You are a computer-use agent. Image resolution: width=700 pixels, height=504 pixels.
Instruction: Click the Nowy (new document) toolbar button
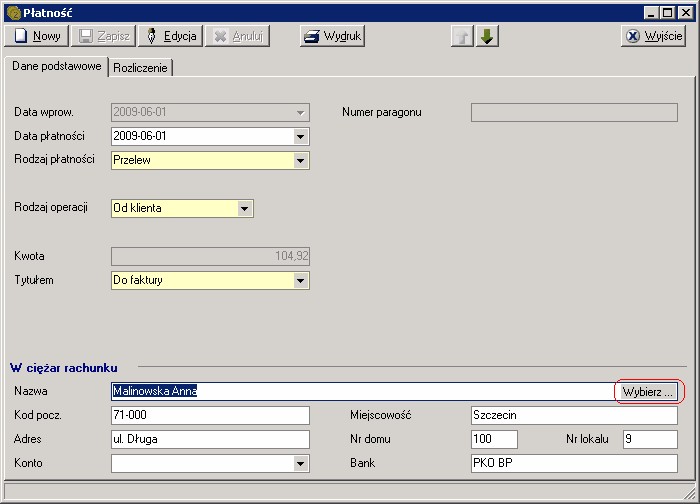tap(37, 36)
